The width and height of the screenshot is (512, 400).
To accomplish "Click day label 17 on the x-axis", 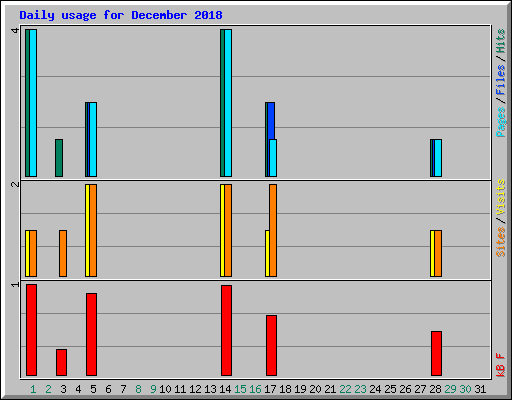I will tap(270, 389).
